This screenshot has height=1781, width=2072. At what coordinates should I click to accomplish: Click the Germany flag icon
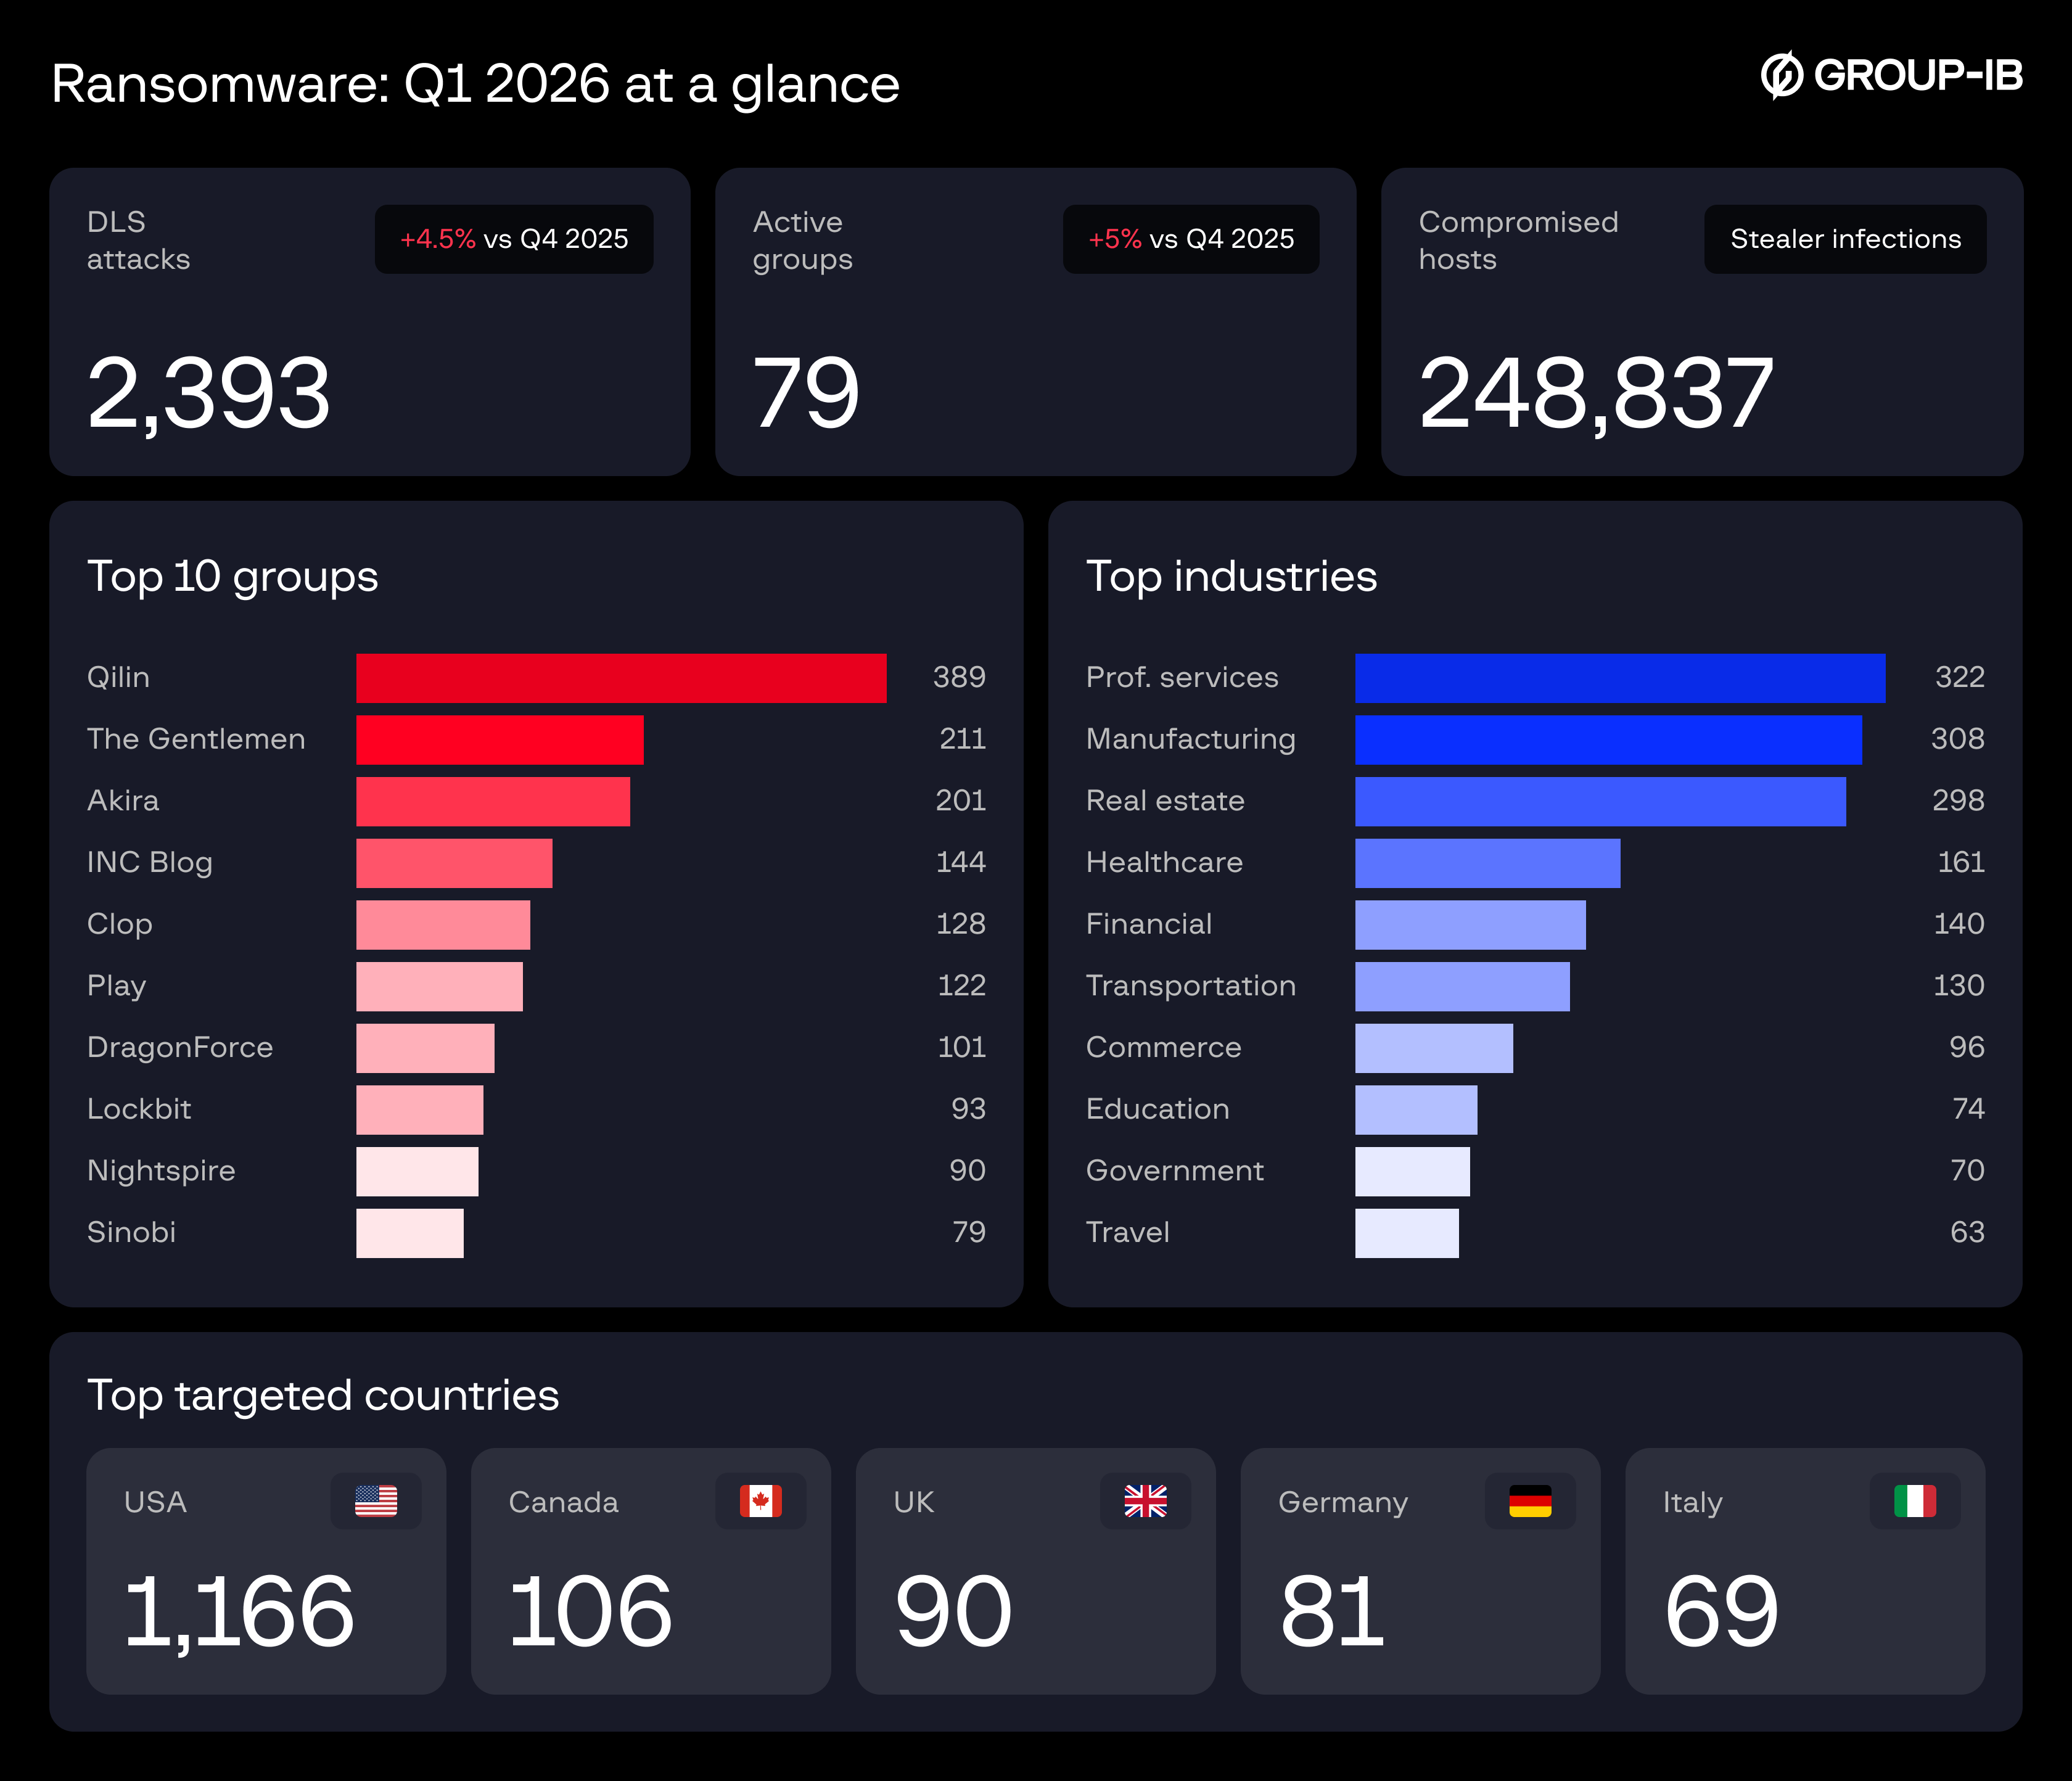coord(1530,1501)
